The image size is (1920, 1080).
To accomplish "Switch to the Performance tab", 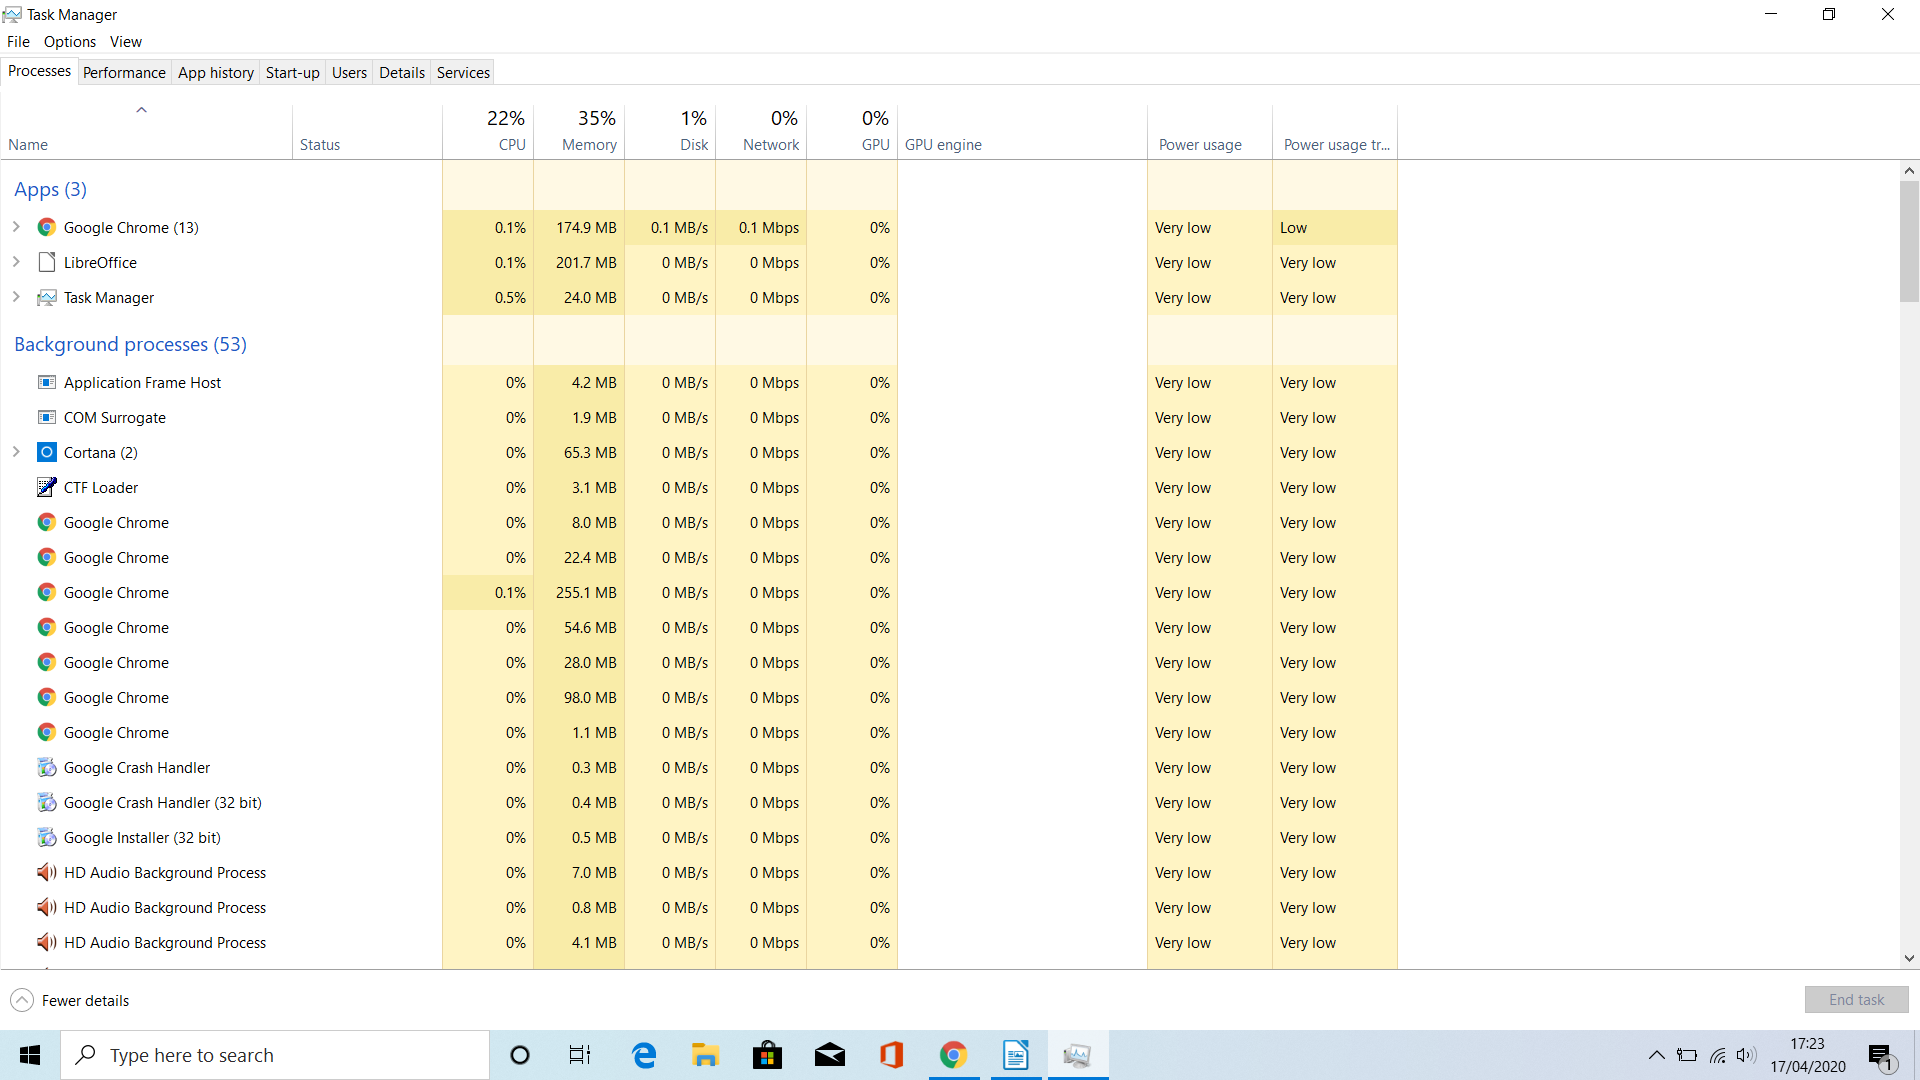I will (124, 72).
